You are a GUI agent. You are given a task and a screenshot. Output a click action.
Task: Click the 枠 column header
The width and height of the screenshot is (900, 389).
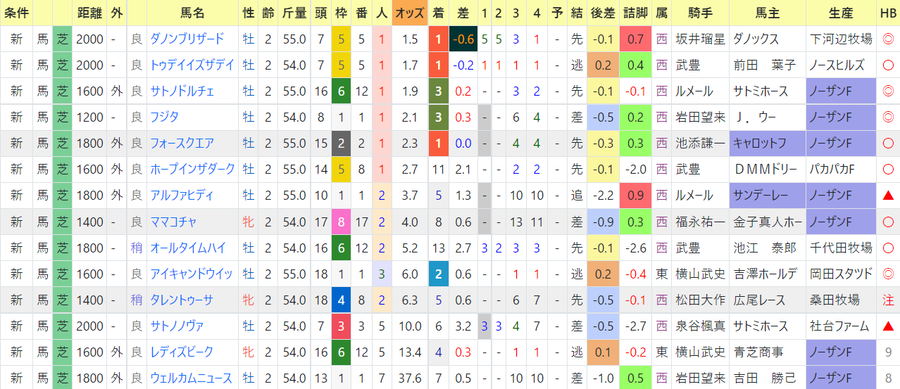point(341,13)
